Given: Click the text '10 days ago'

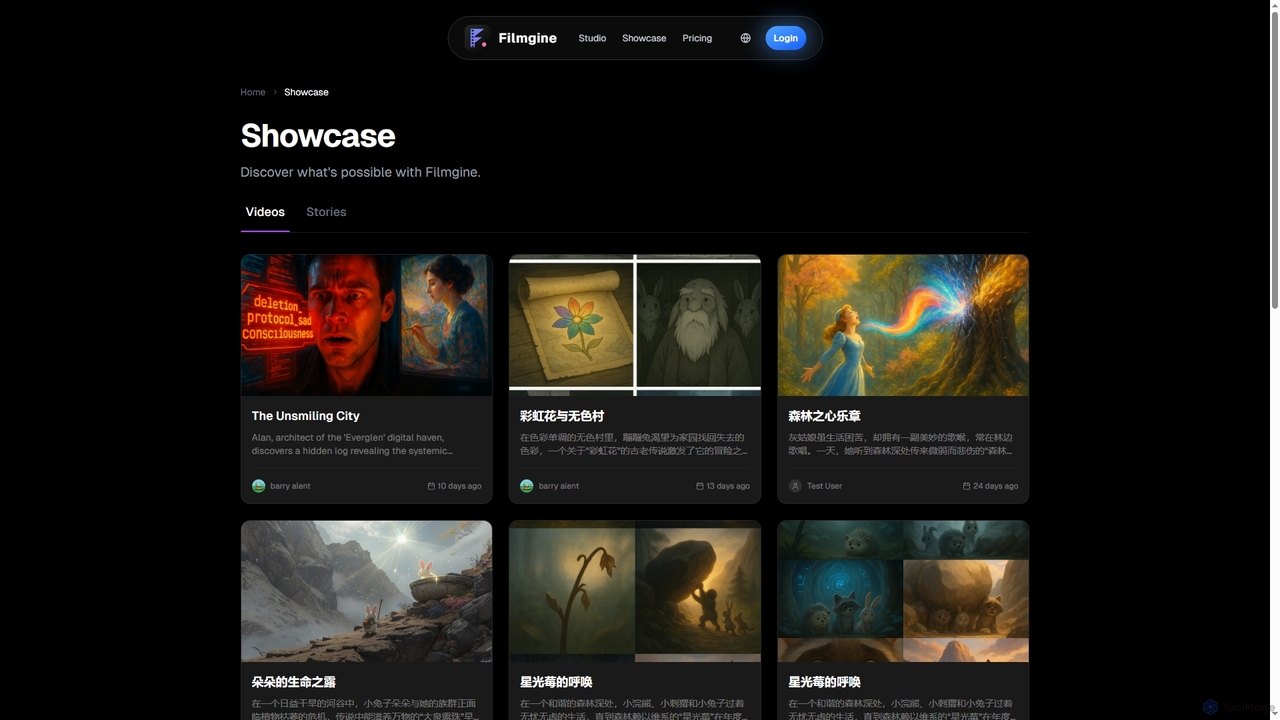Looking at the screenshot, I should coord(459,486).
